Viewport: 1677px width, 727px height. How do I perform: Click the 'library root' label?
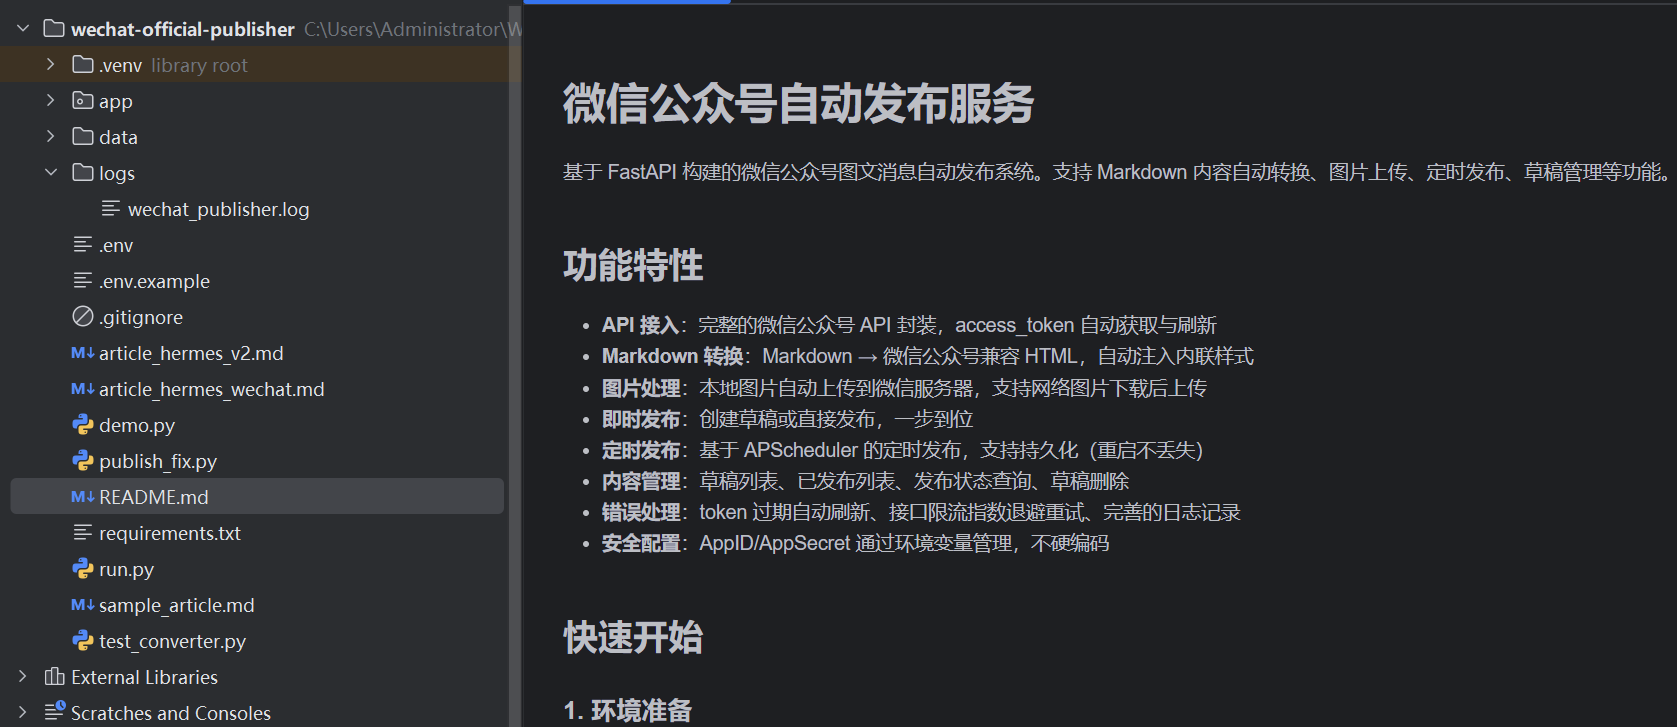pos(199,65)
